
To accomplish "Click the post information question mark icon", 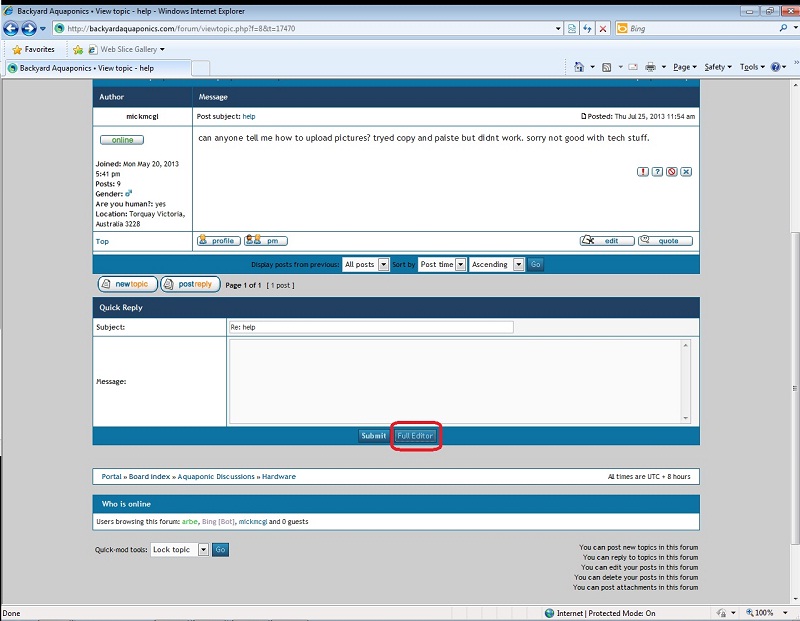I will (657, 172).
